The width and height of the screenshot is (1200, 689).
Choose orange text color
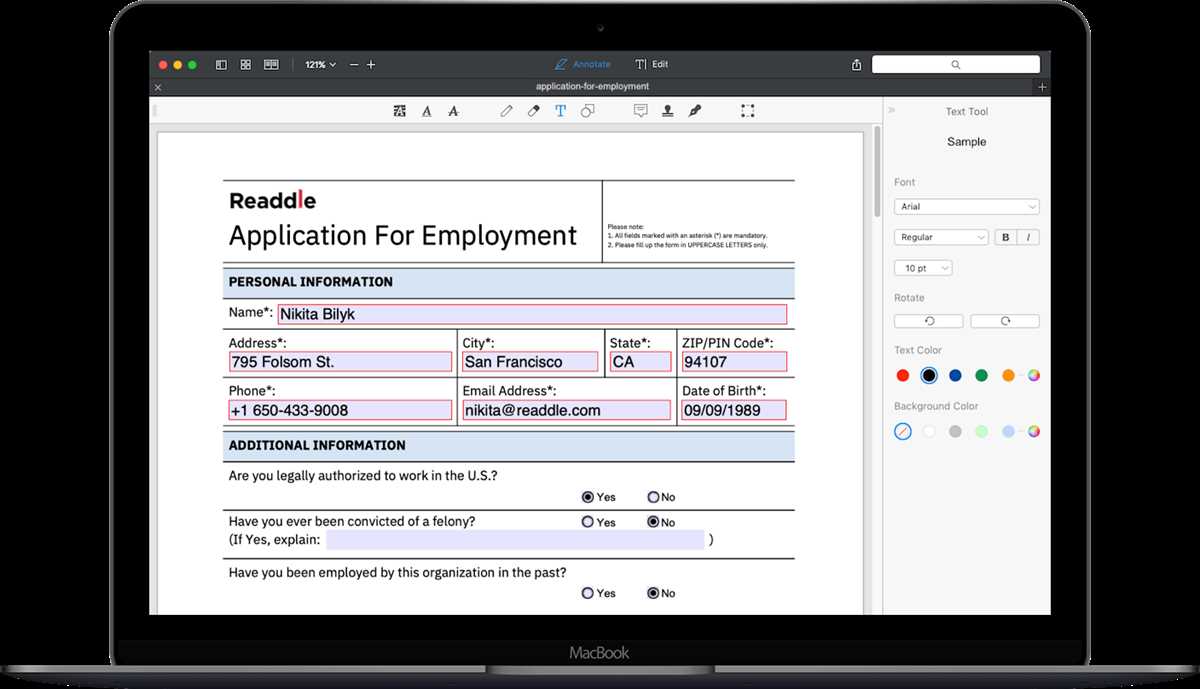1008,375
